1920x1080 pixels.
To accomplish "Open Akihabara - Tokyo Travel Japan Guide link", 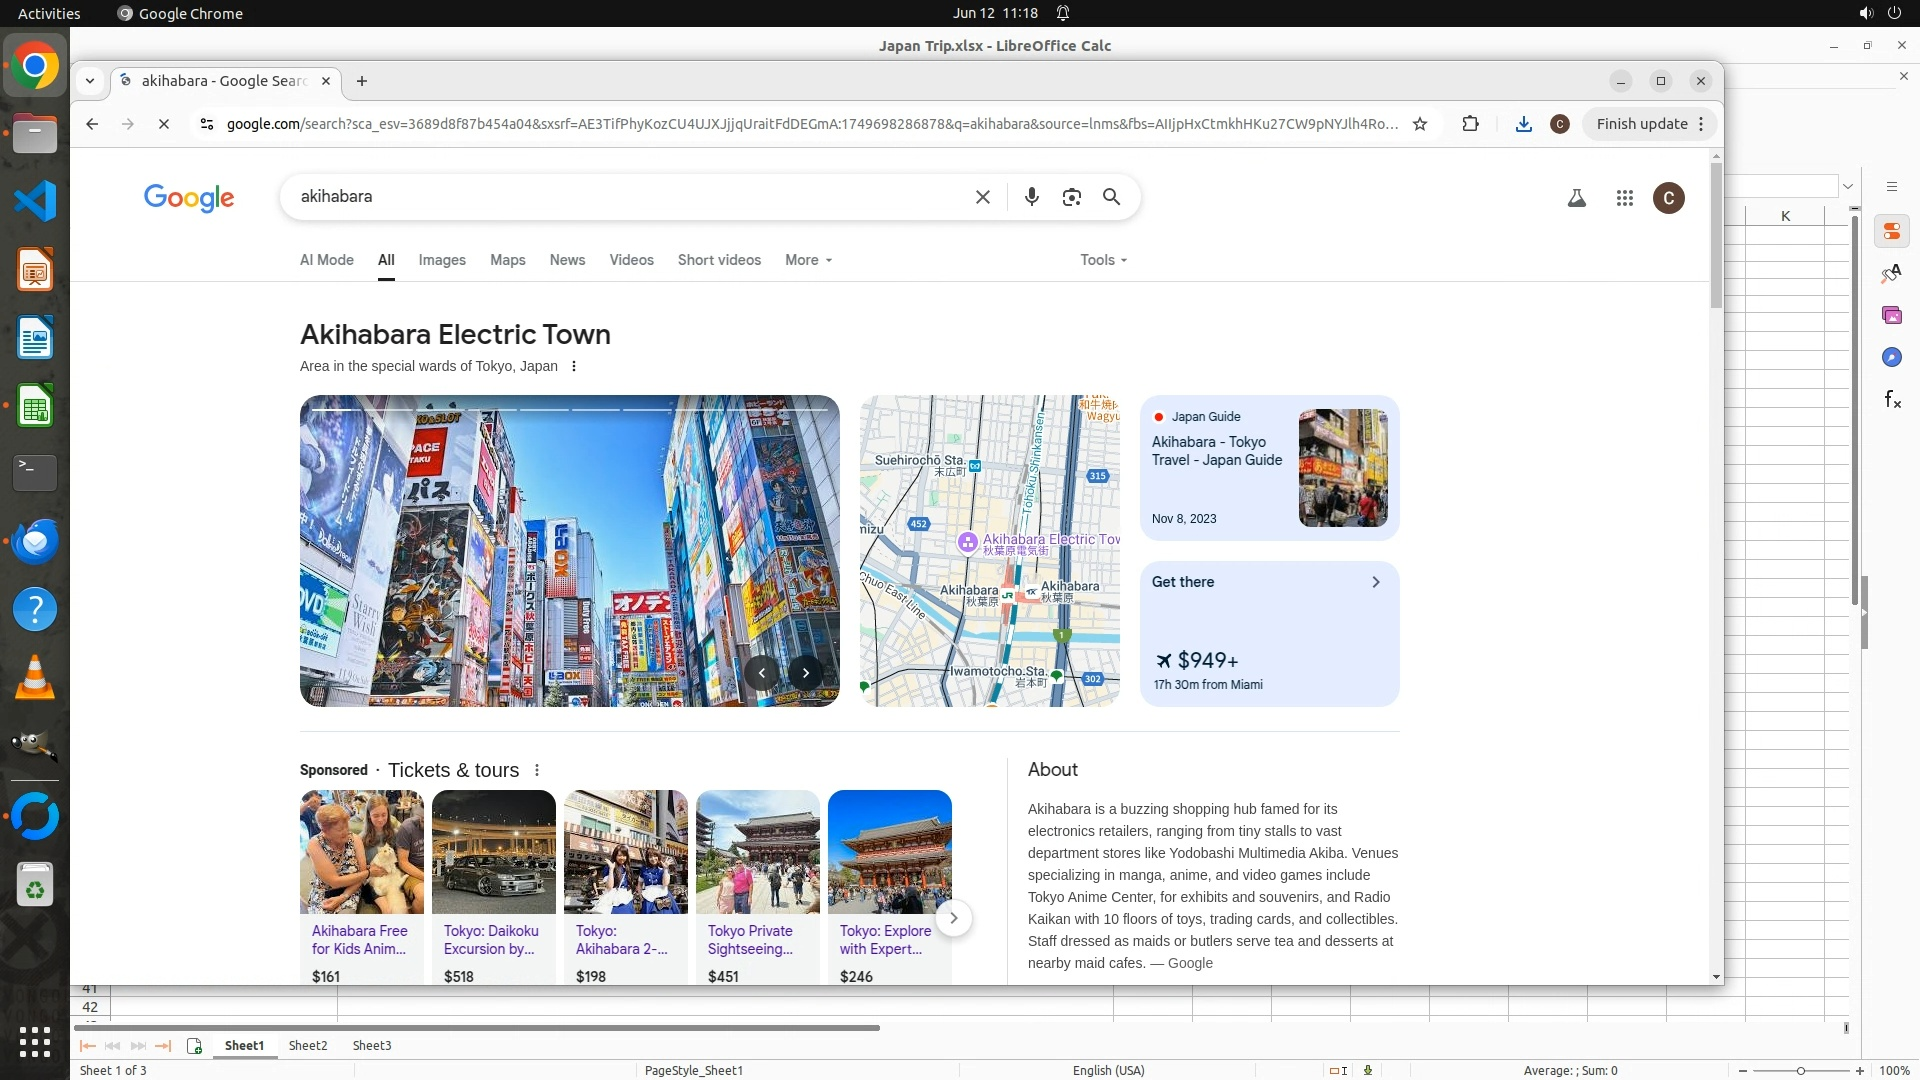I will 1216,451.
